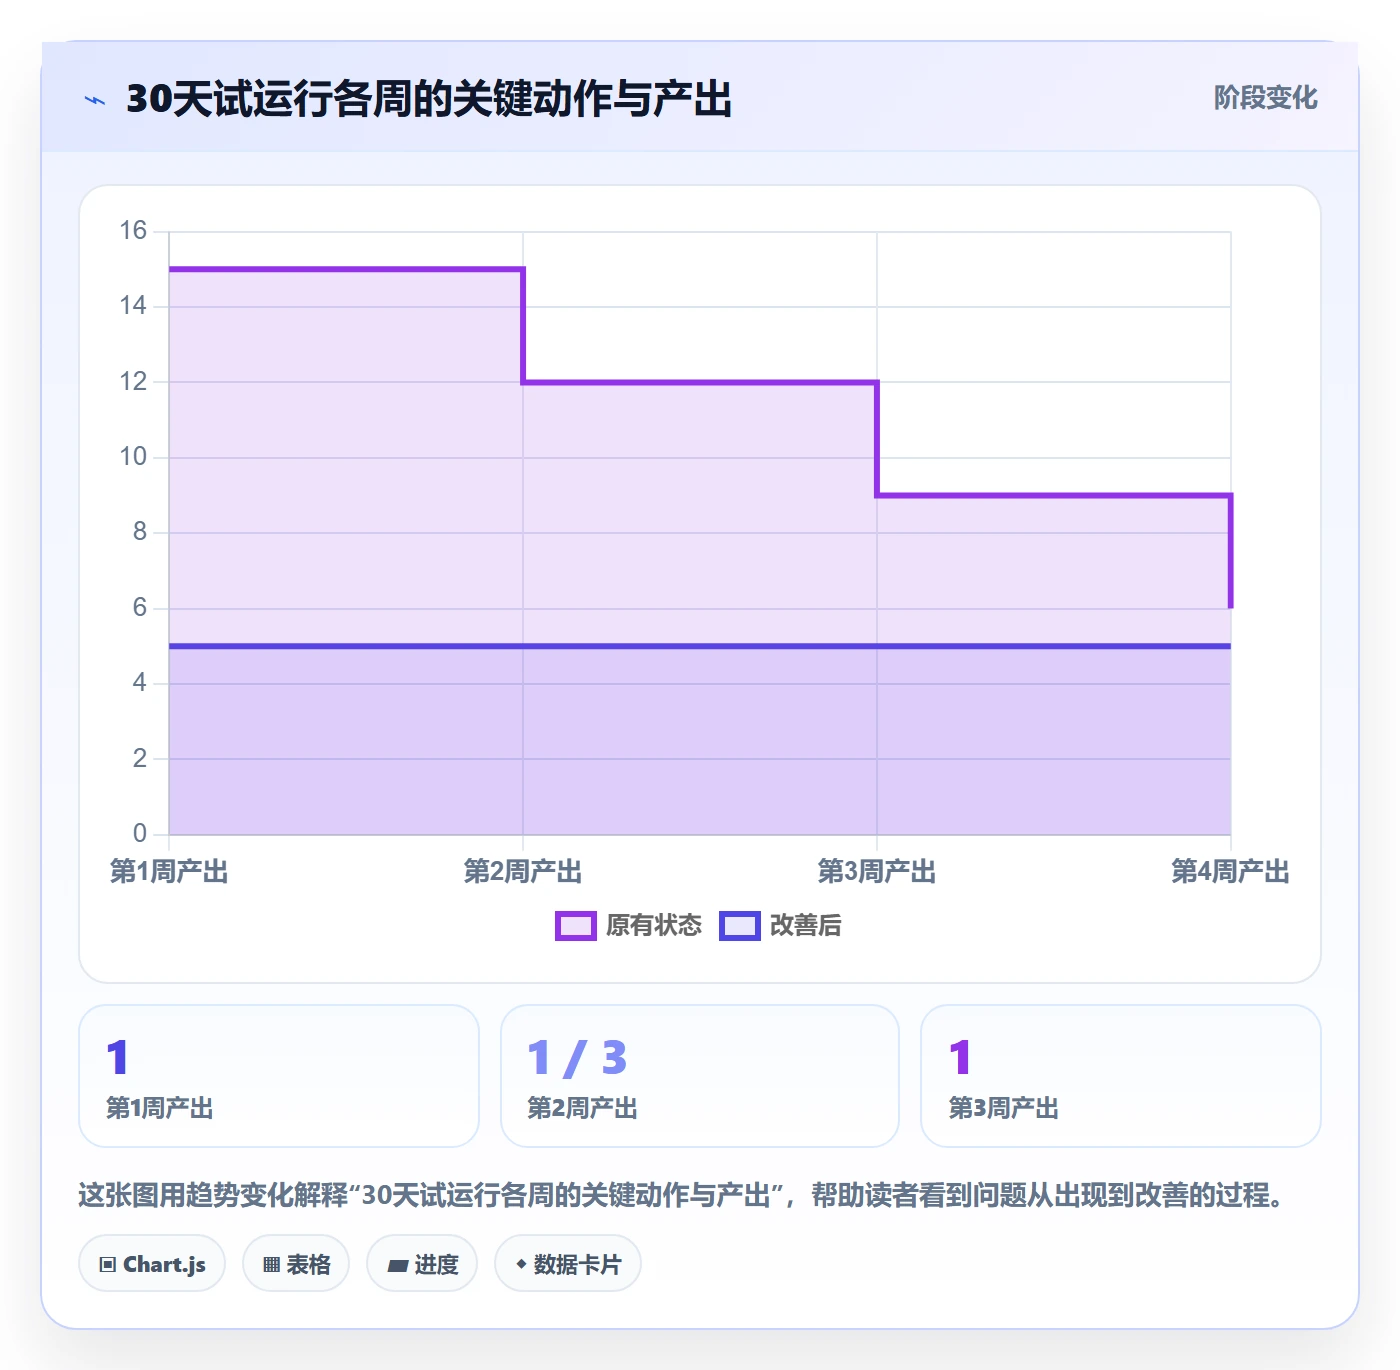Click the square icon in Chart.js chip

[x=108, y=1265]
